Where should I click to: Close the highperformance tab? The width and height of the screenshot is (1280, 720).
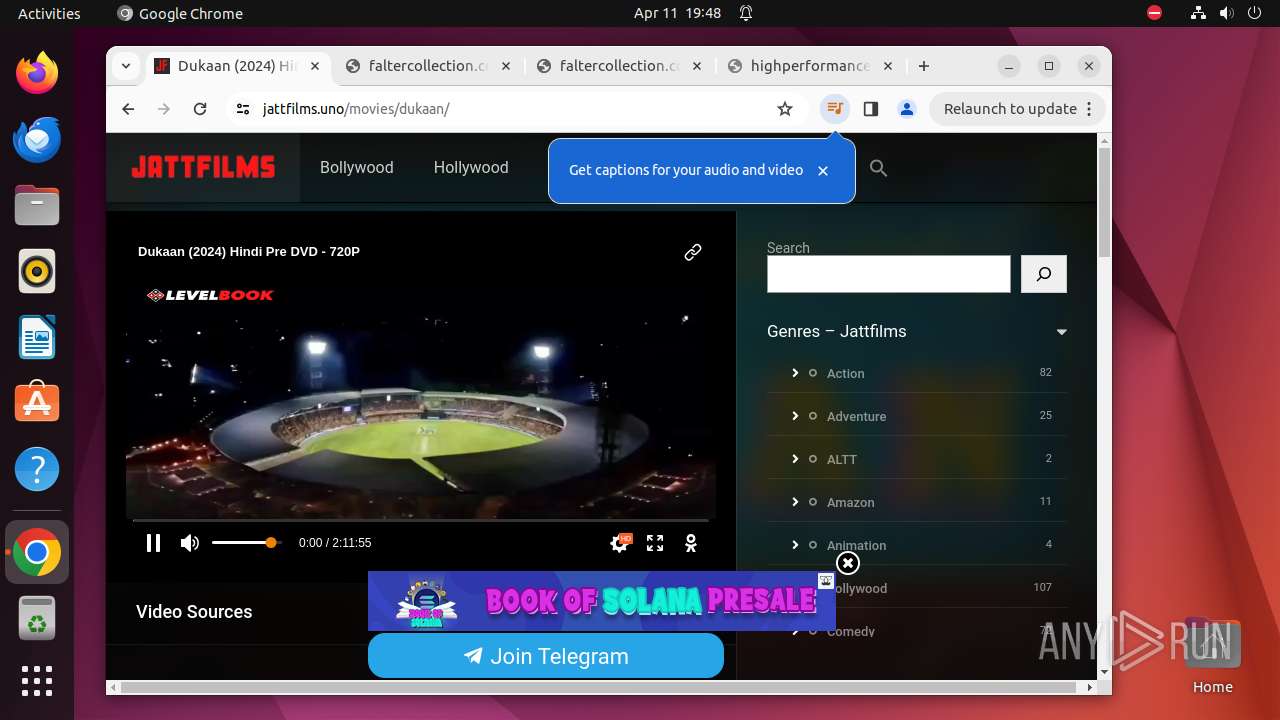coord(888,66)
